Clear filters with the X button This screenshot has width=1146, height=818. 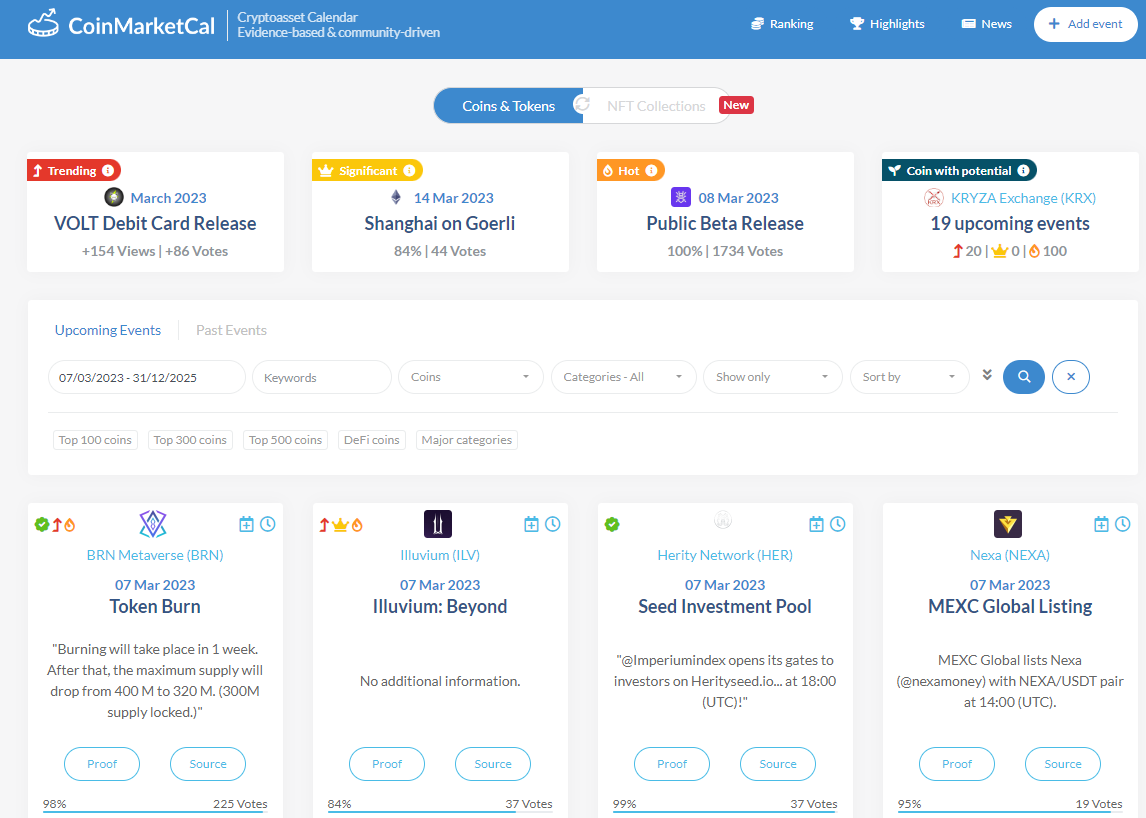click(1071, 377)
